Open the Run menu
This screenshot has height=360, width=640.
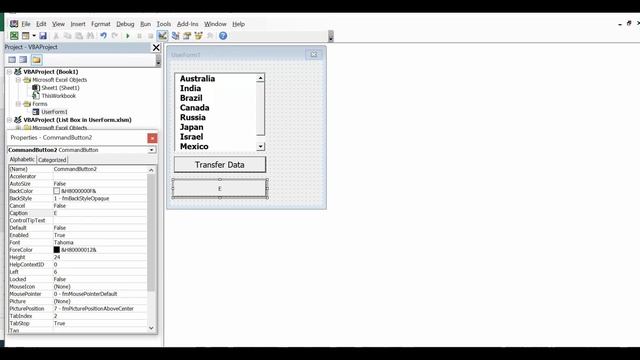click(x=145, y=24)
